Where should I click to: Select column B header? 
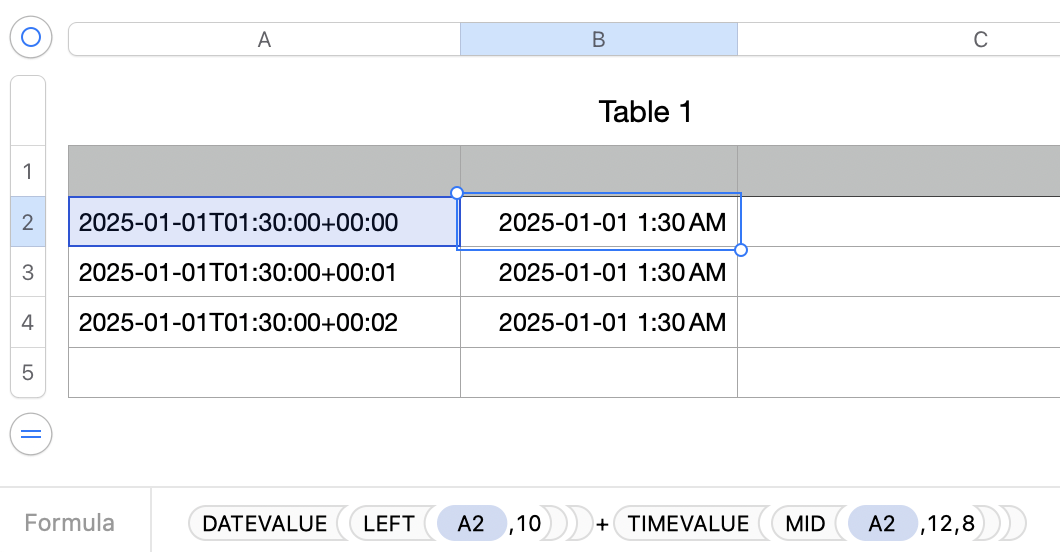598,40
